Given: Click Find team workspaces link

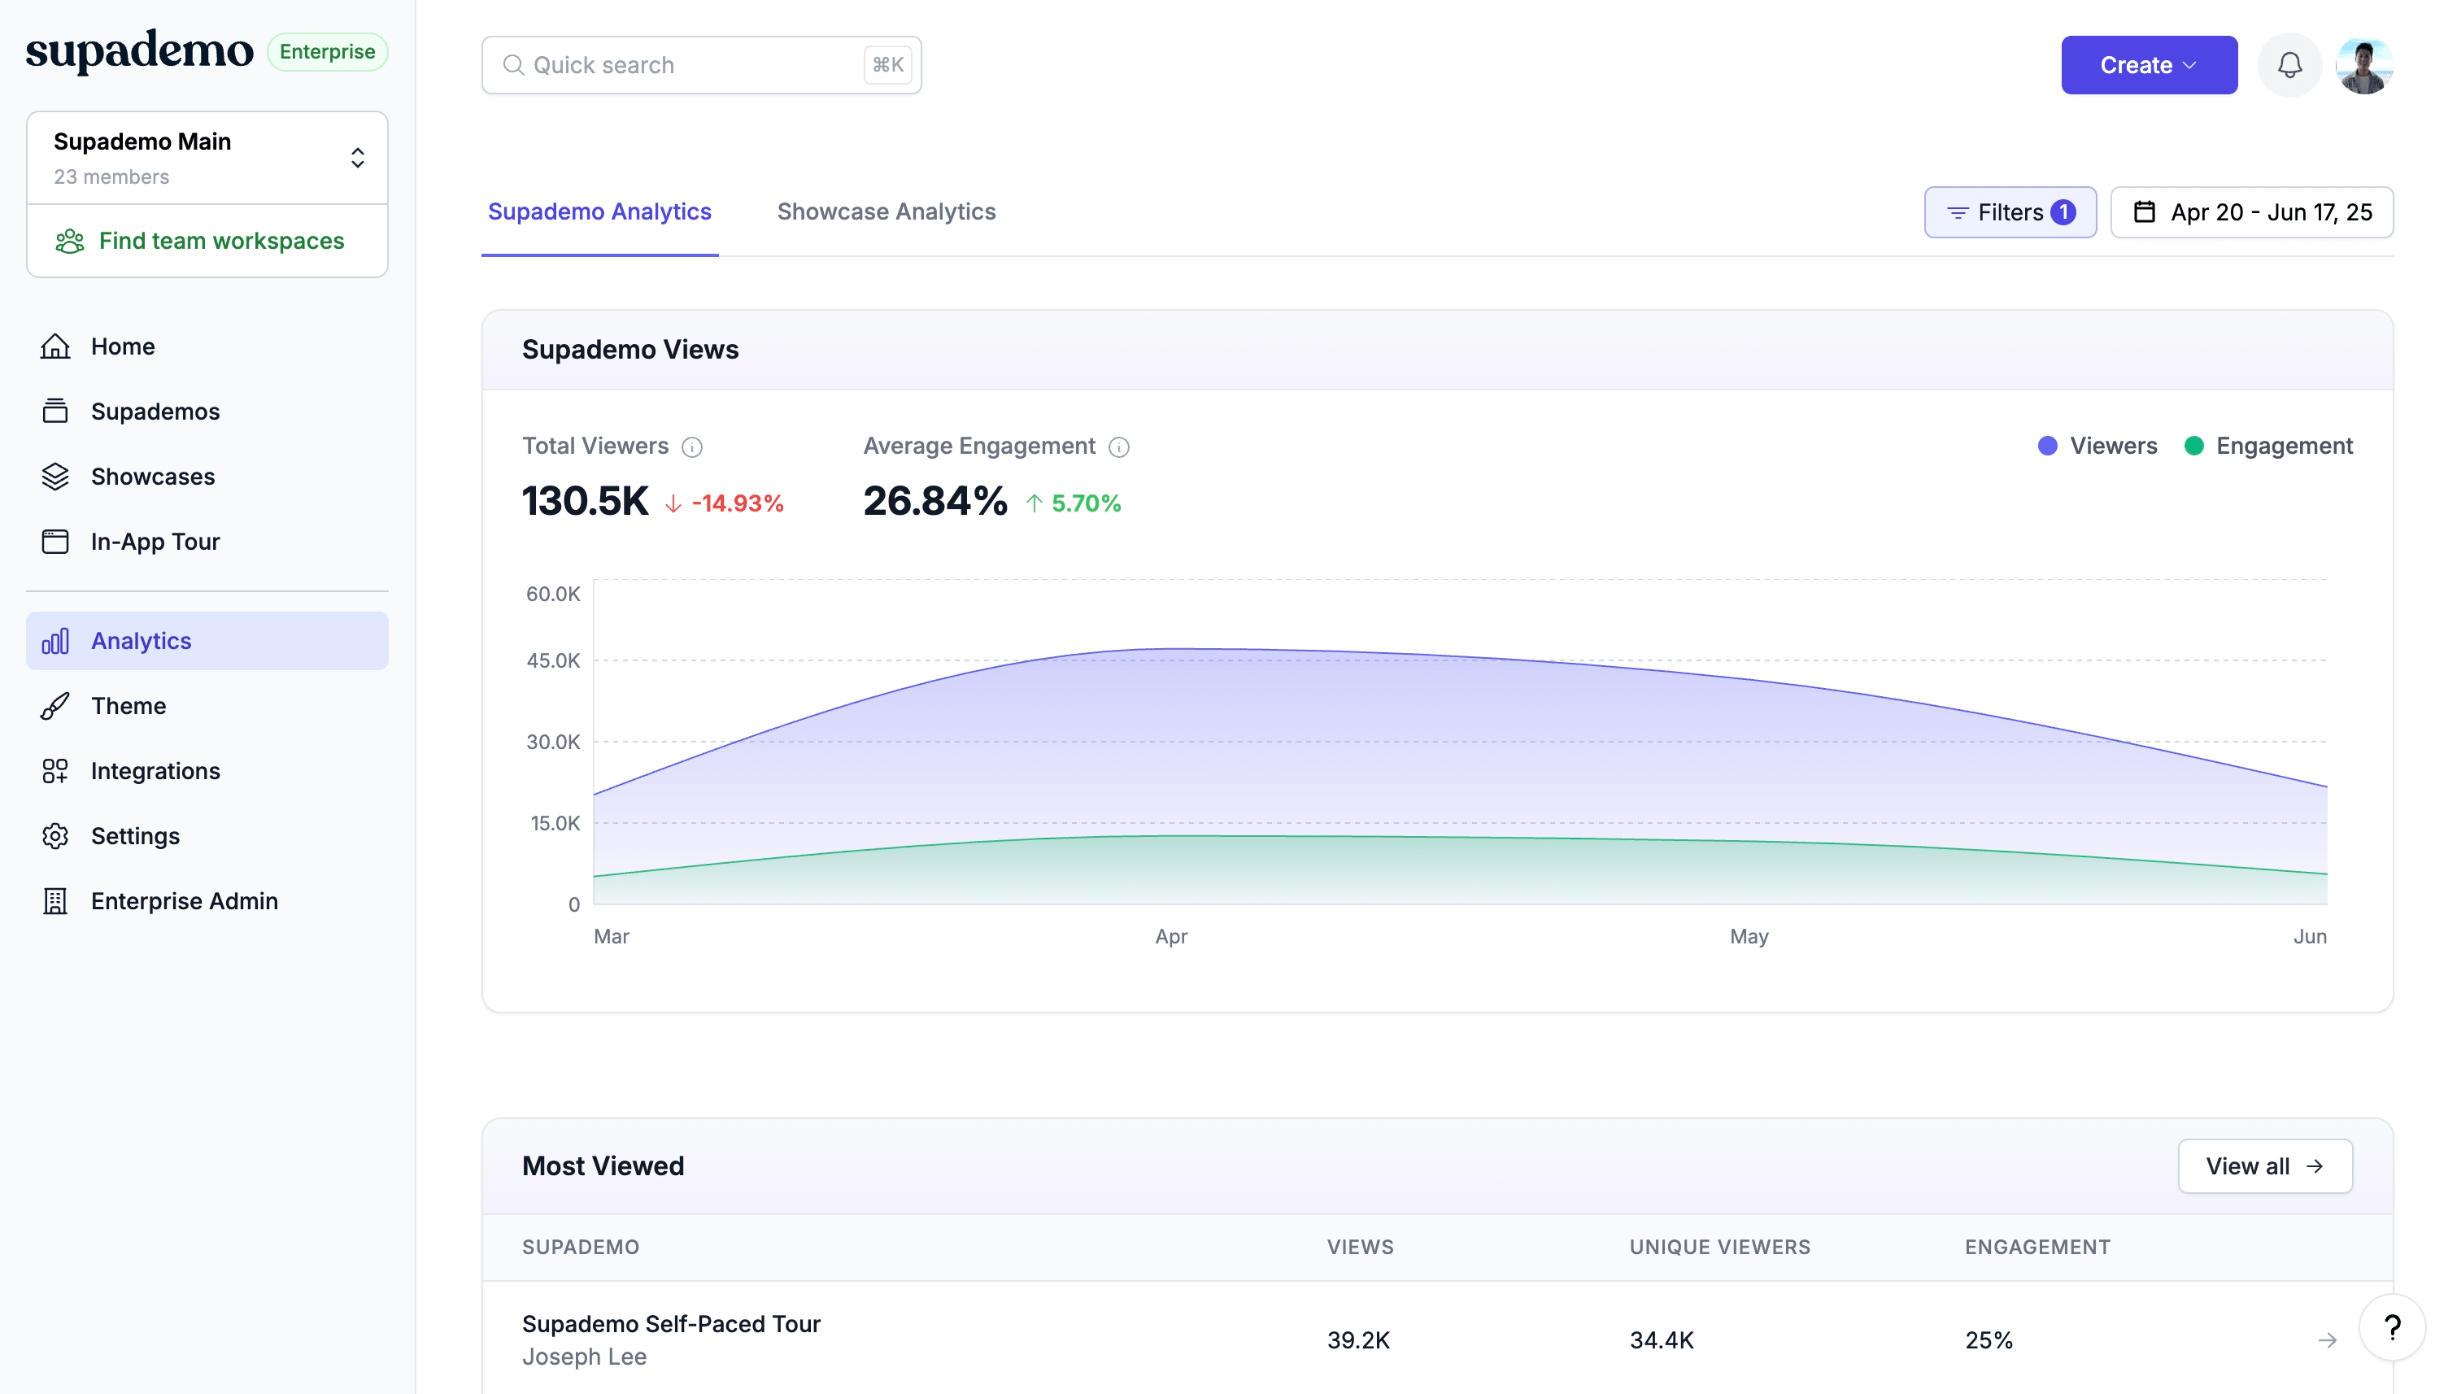Looking at the screenshot, I should pyautogui.click(x=207, y=241).
